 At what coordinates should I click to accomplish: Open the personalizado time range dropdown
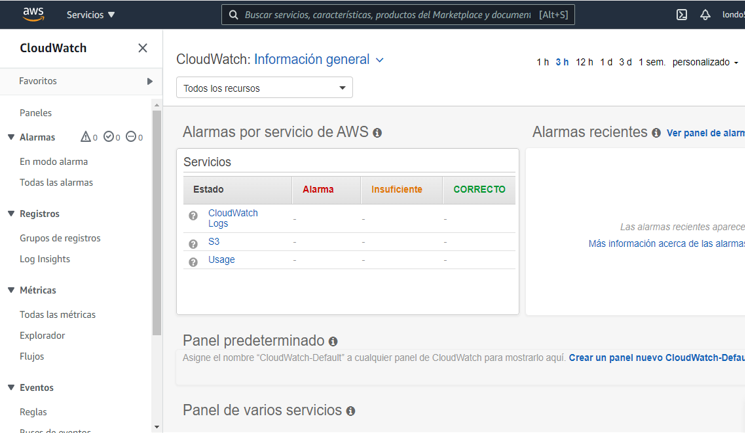[705, 62]
